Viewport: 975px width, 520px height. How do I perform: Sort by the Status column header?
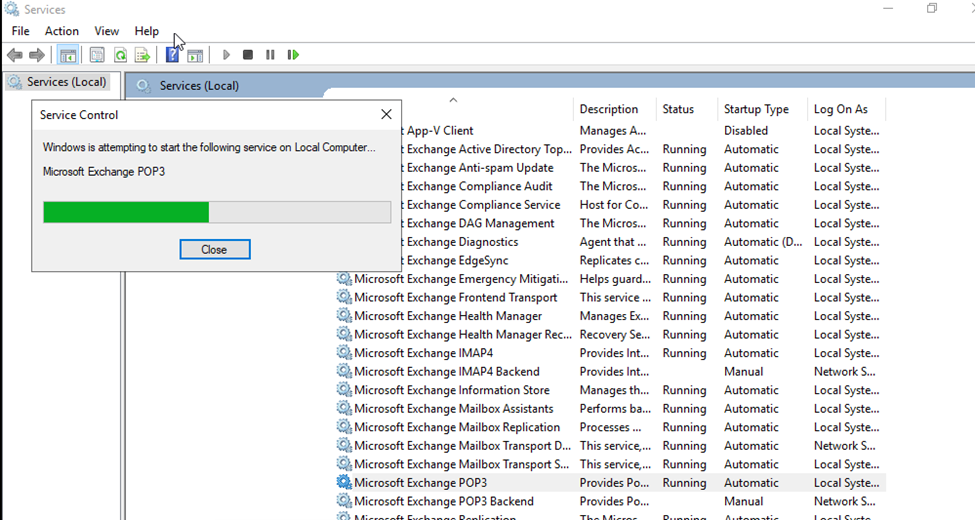pos(678,109)
